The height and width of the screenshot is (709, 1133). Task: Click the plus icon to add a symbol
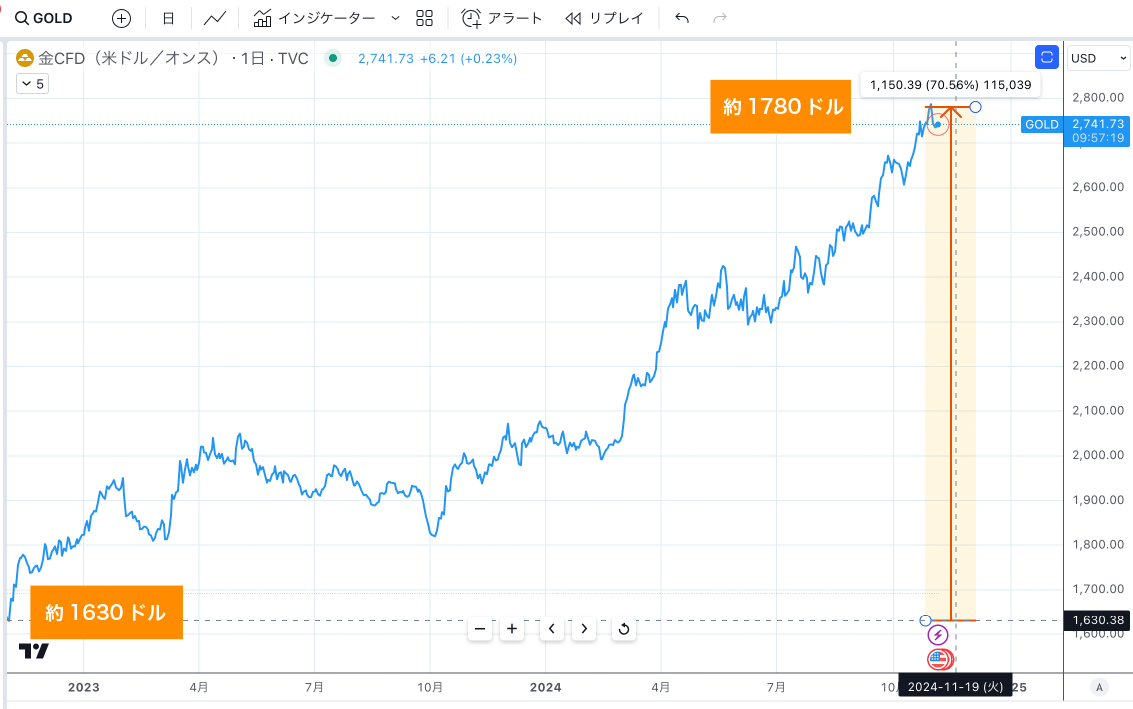[120, 17]
